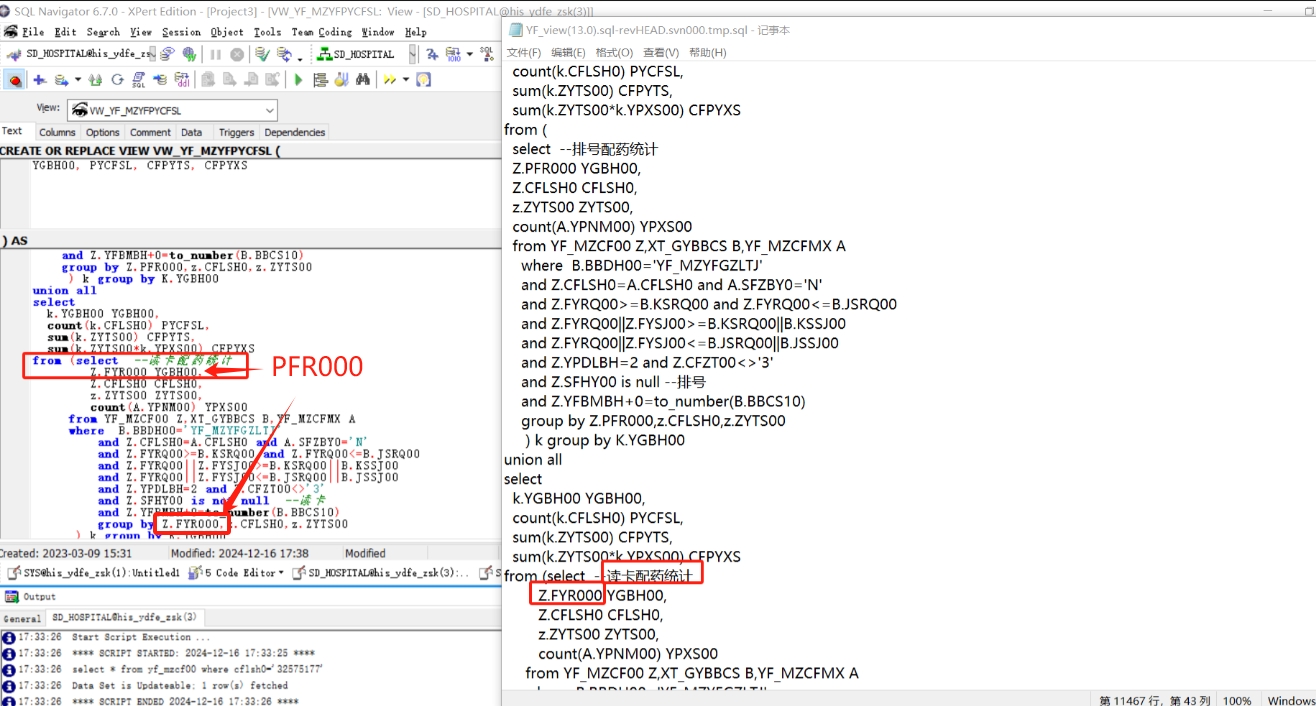Click the green Execute play button
Image resolution: width=1316 pixels, height=706 pixels.
coord(298,80)
